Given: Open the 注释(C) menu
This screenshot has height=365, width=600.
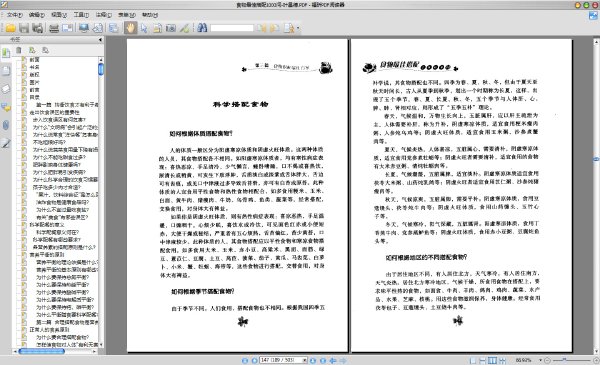Looking at the screenshot, I should [103, 15].
